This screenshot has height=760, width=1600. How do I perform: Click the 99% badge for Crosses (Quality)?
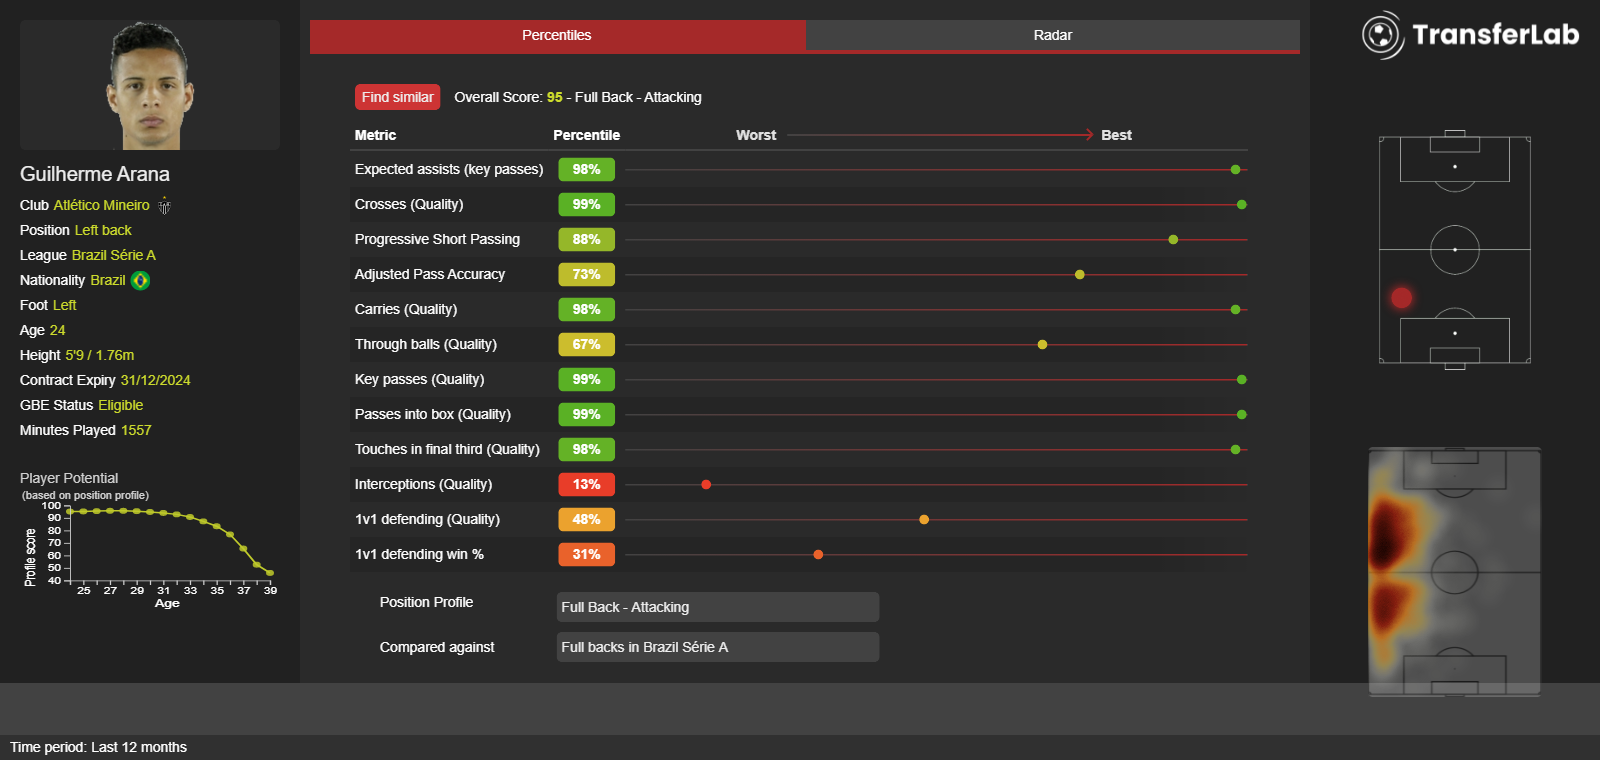(586, 205)
